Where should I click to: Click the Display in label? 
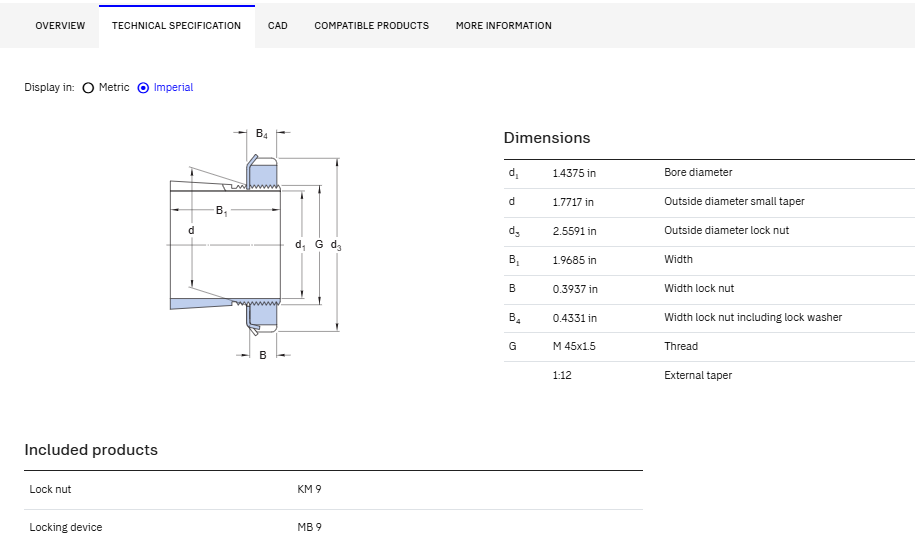pos(50,88)
